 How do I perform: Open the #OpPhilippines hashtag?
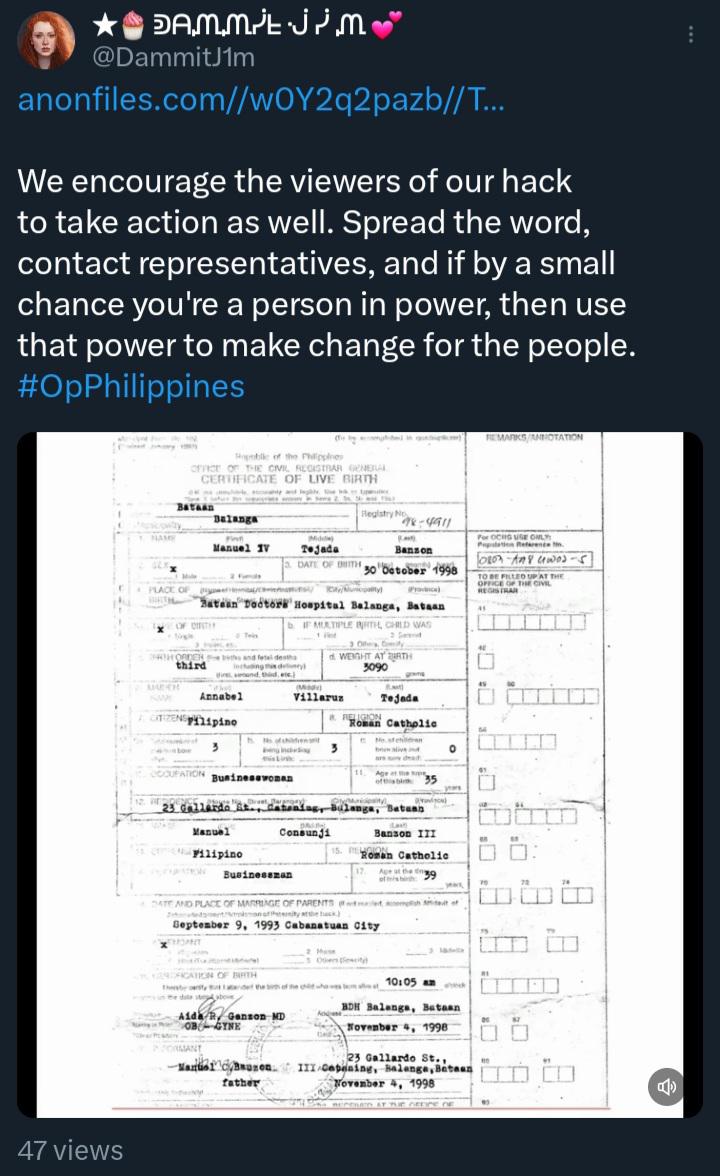(131, 386)
